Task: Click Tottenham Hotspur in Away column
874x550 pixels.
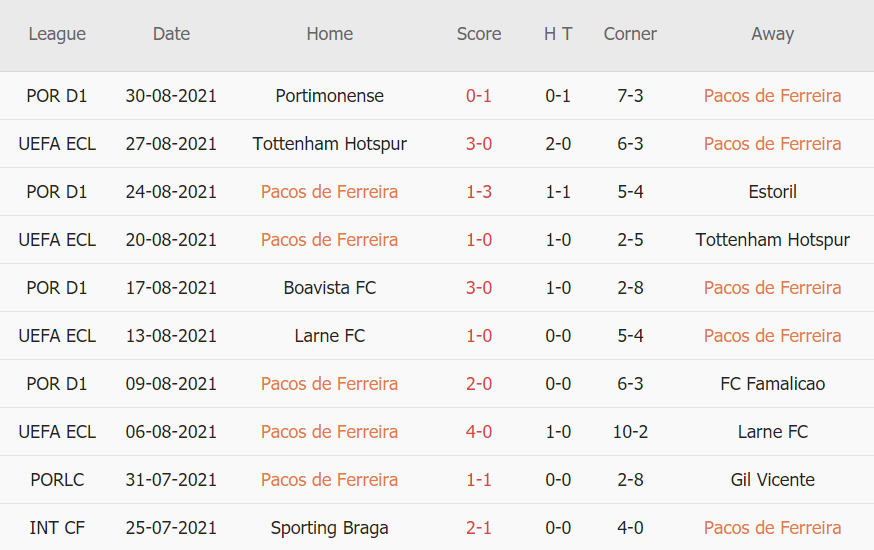Action: (x=772, y=240)
